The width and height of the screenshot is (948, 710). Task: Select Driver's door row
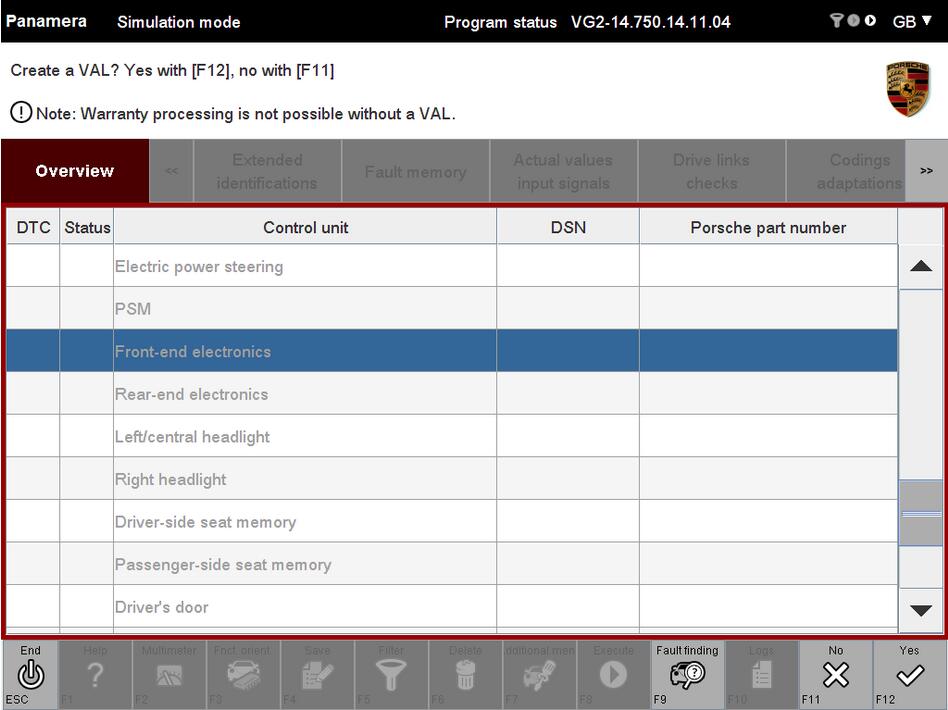click(452, 607)
